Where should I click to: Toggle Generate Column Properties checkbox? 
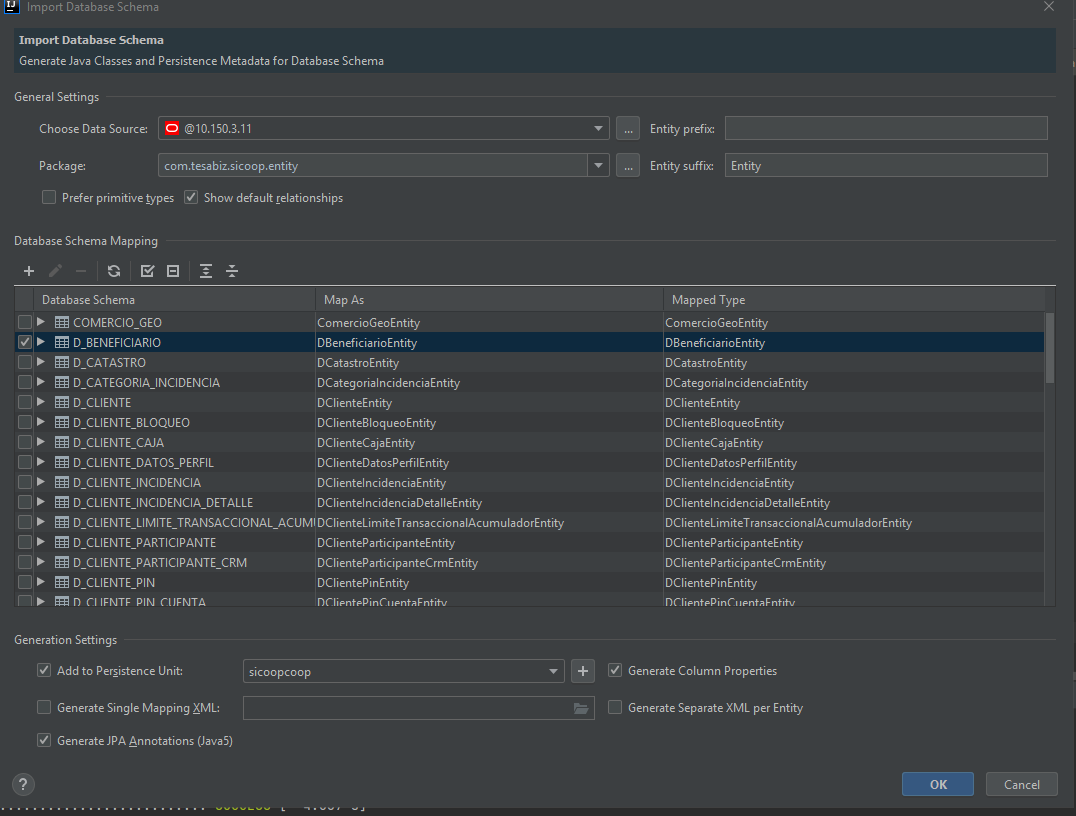615,671
